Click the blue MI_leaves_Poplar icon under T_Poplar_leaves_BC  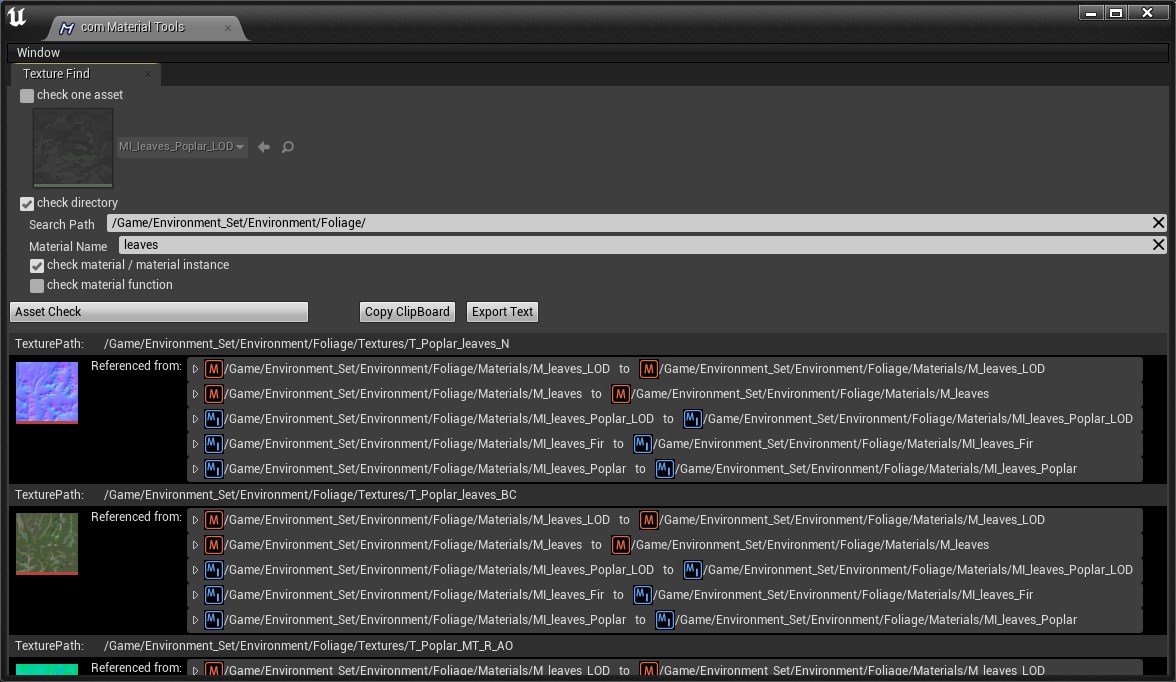click(213, 620)
